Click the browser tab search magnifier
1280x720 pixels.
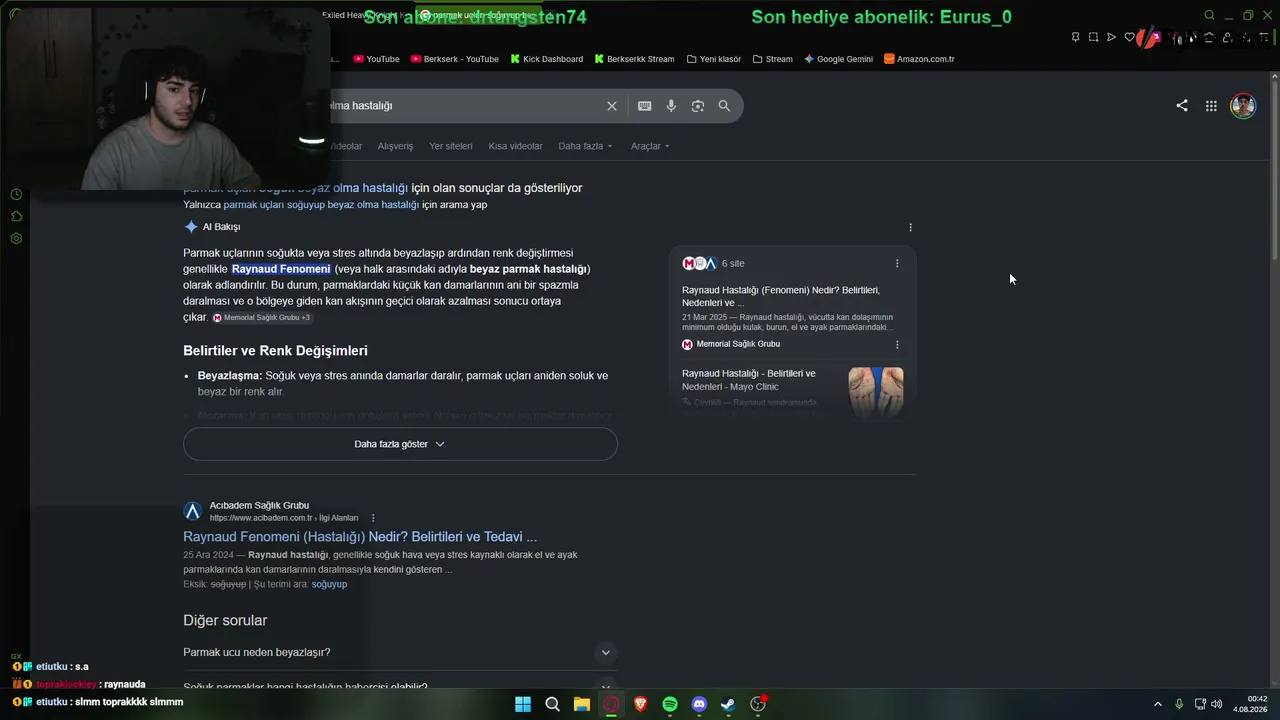coord(1209,15)
